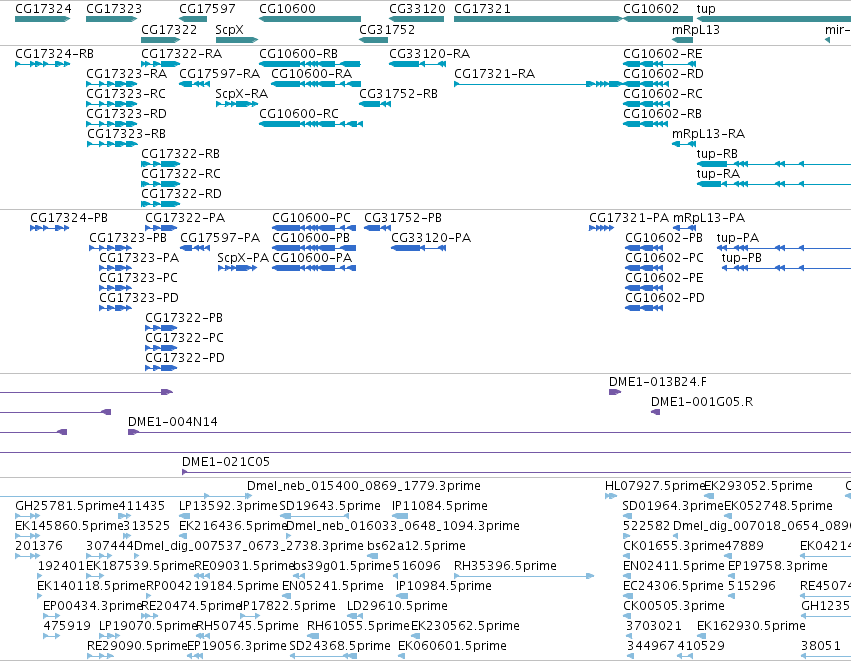The width and height of the screenshot is (851, 661).
Task: Click the CG10602-RE transcript label
Action: click(663, 54)
